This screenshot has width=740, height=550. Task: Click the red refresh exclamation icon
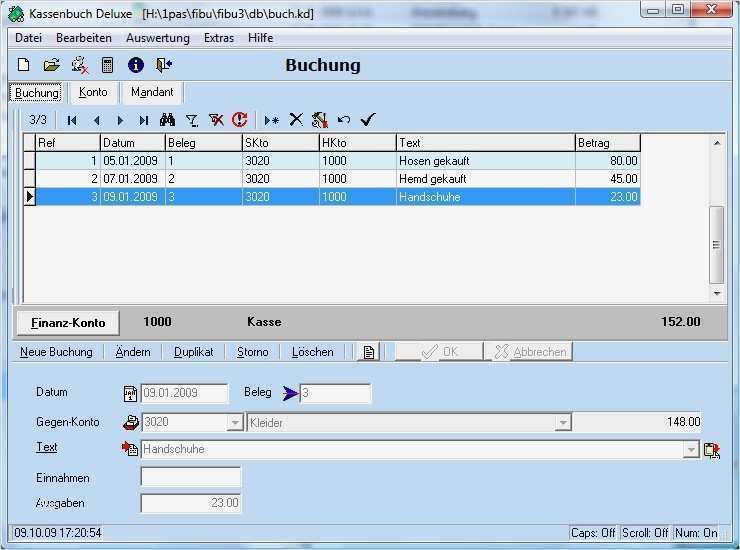point(240,119)
